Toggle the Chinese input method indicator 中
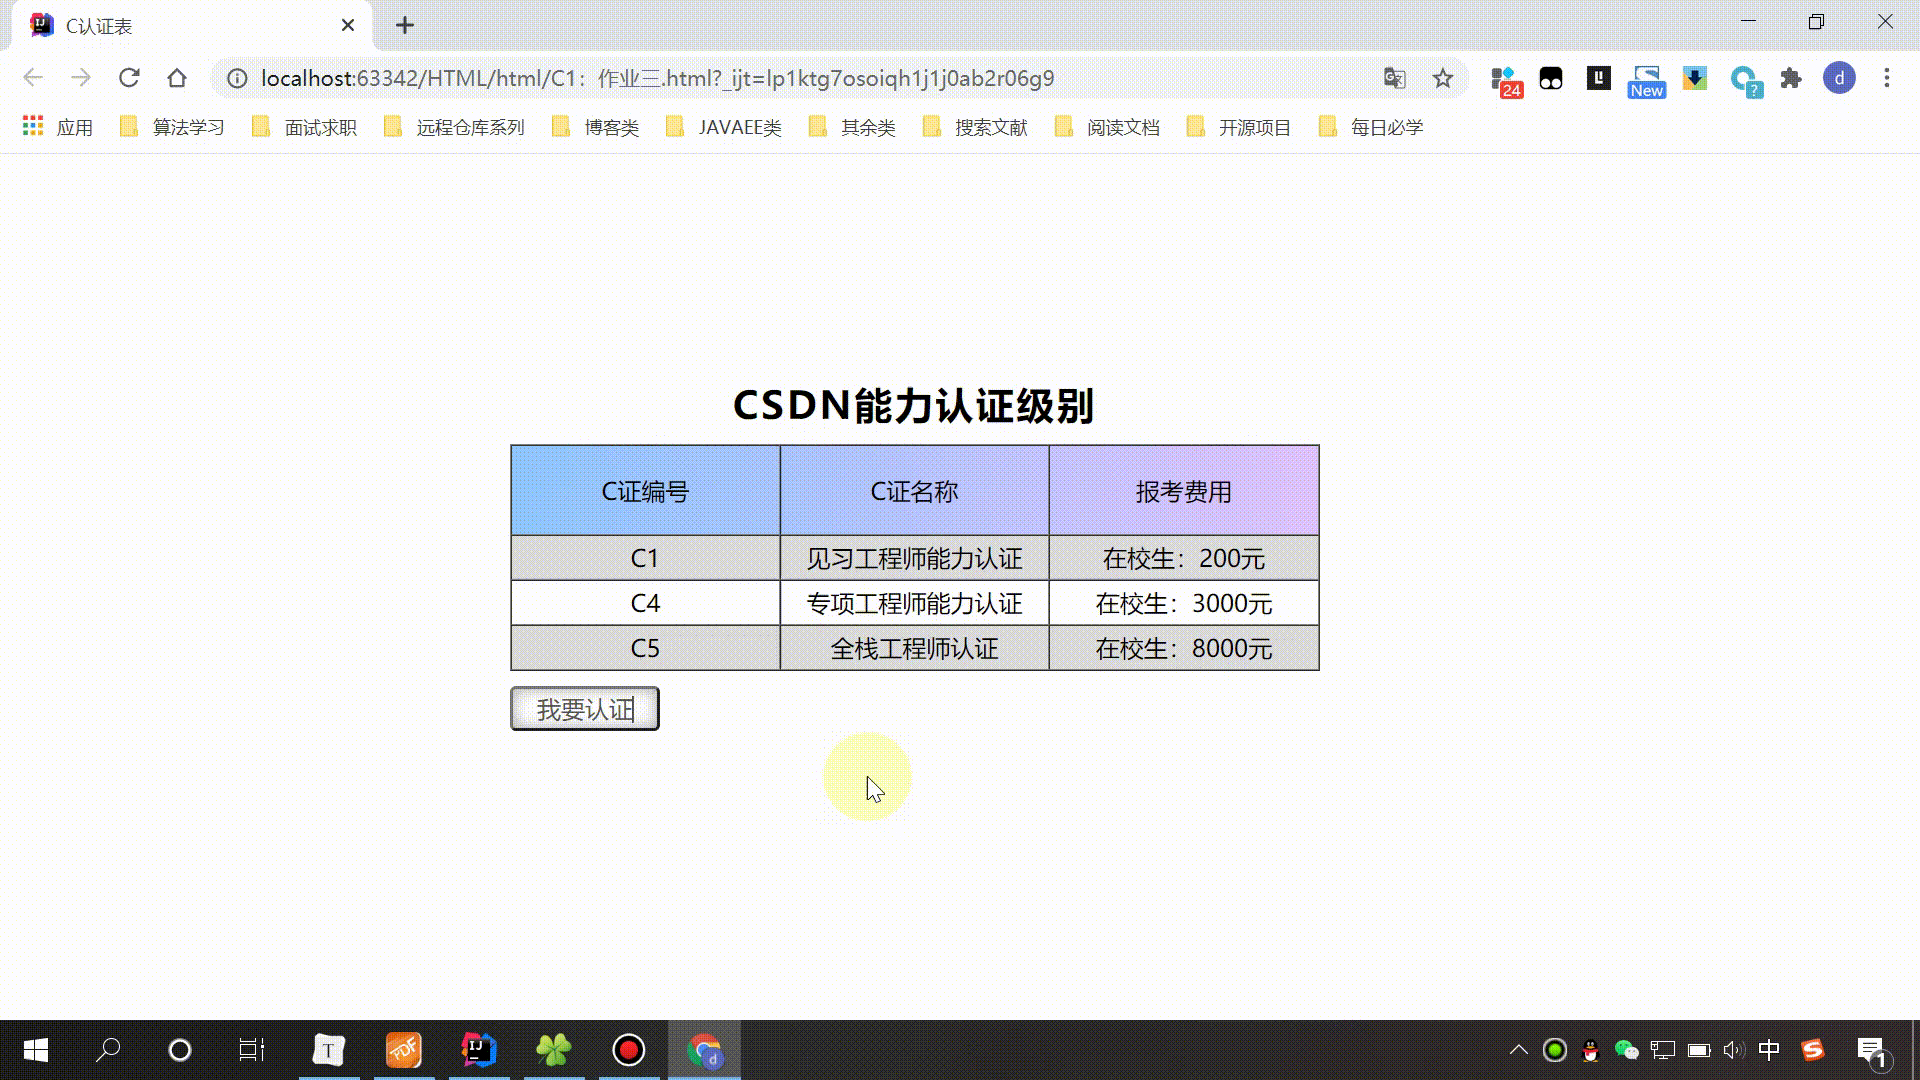The width and height of the screenshot is (1920, 1080). [1768, 1050]
